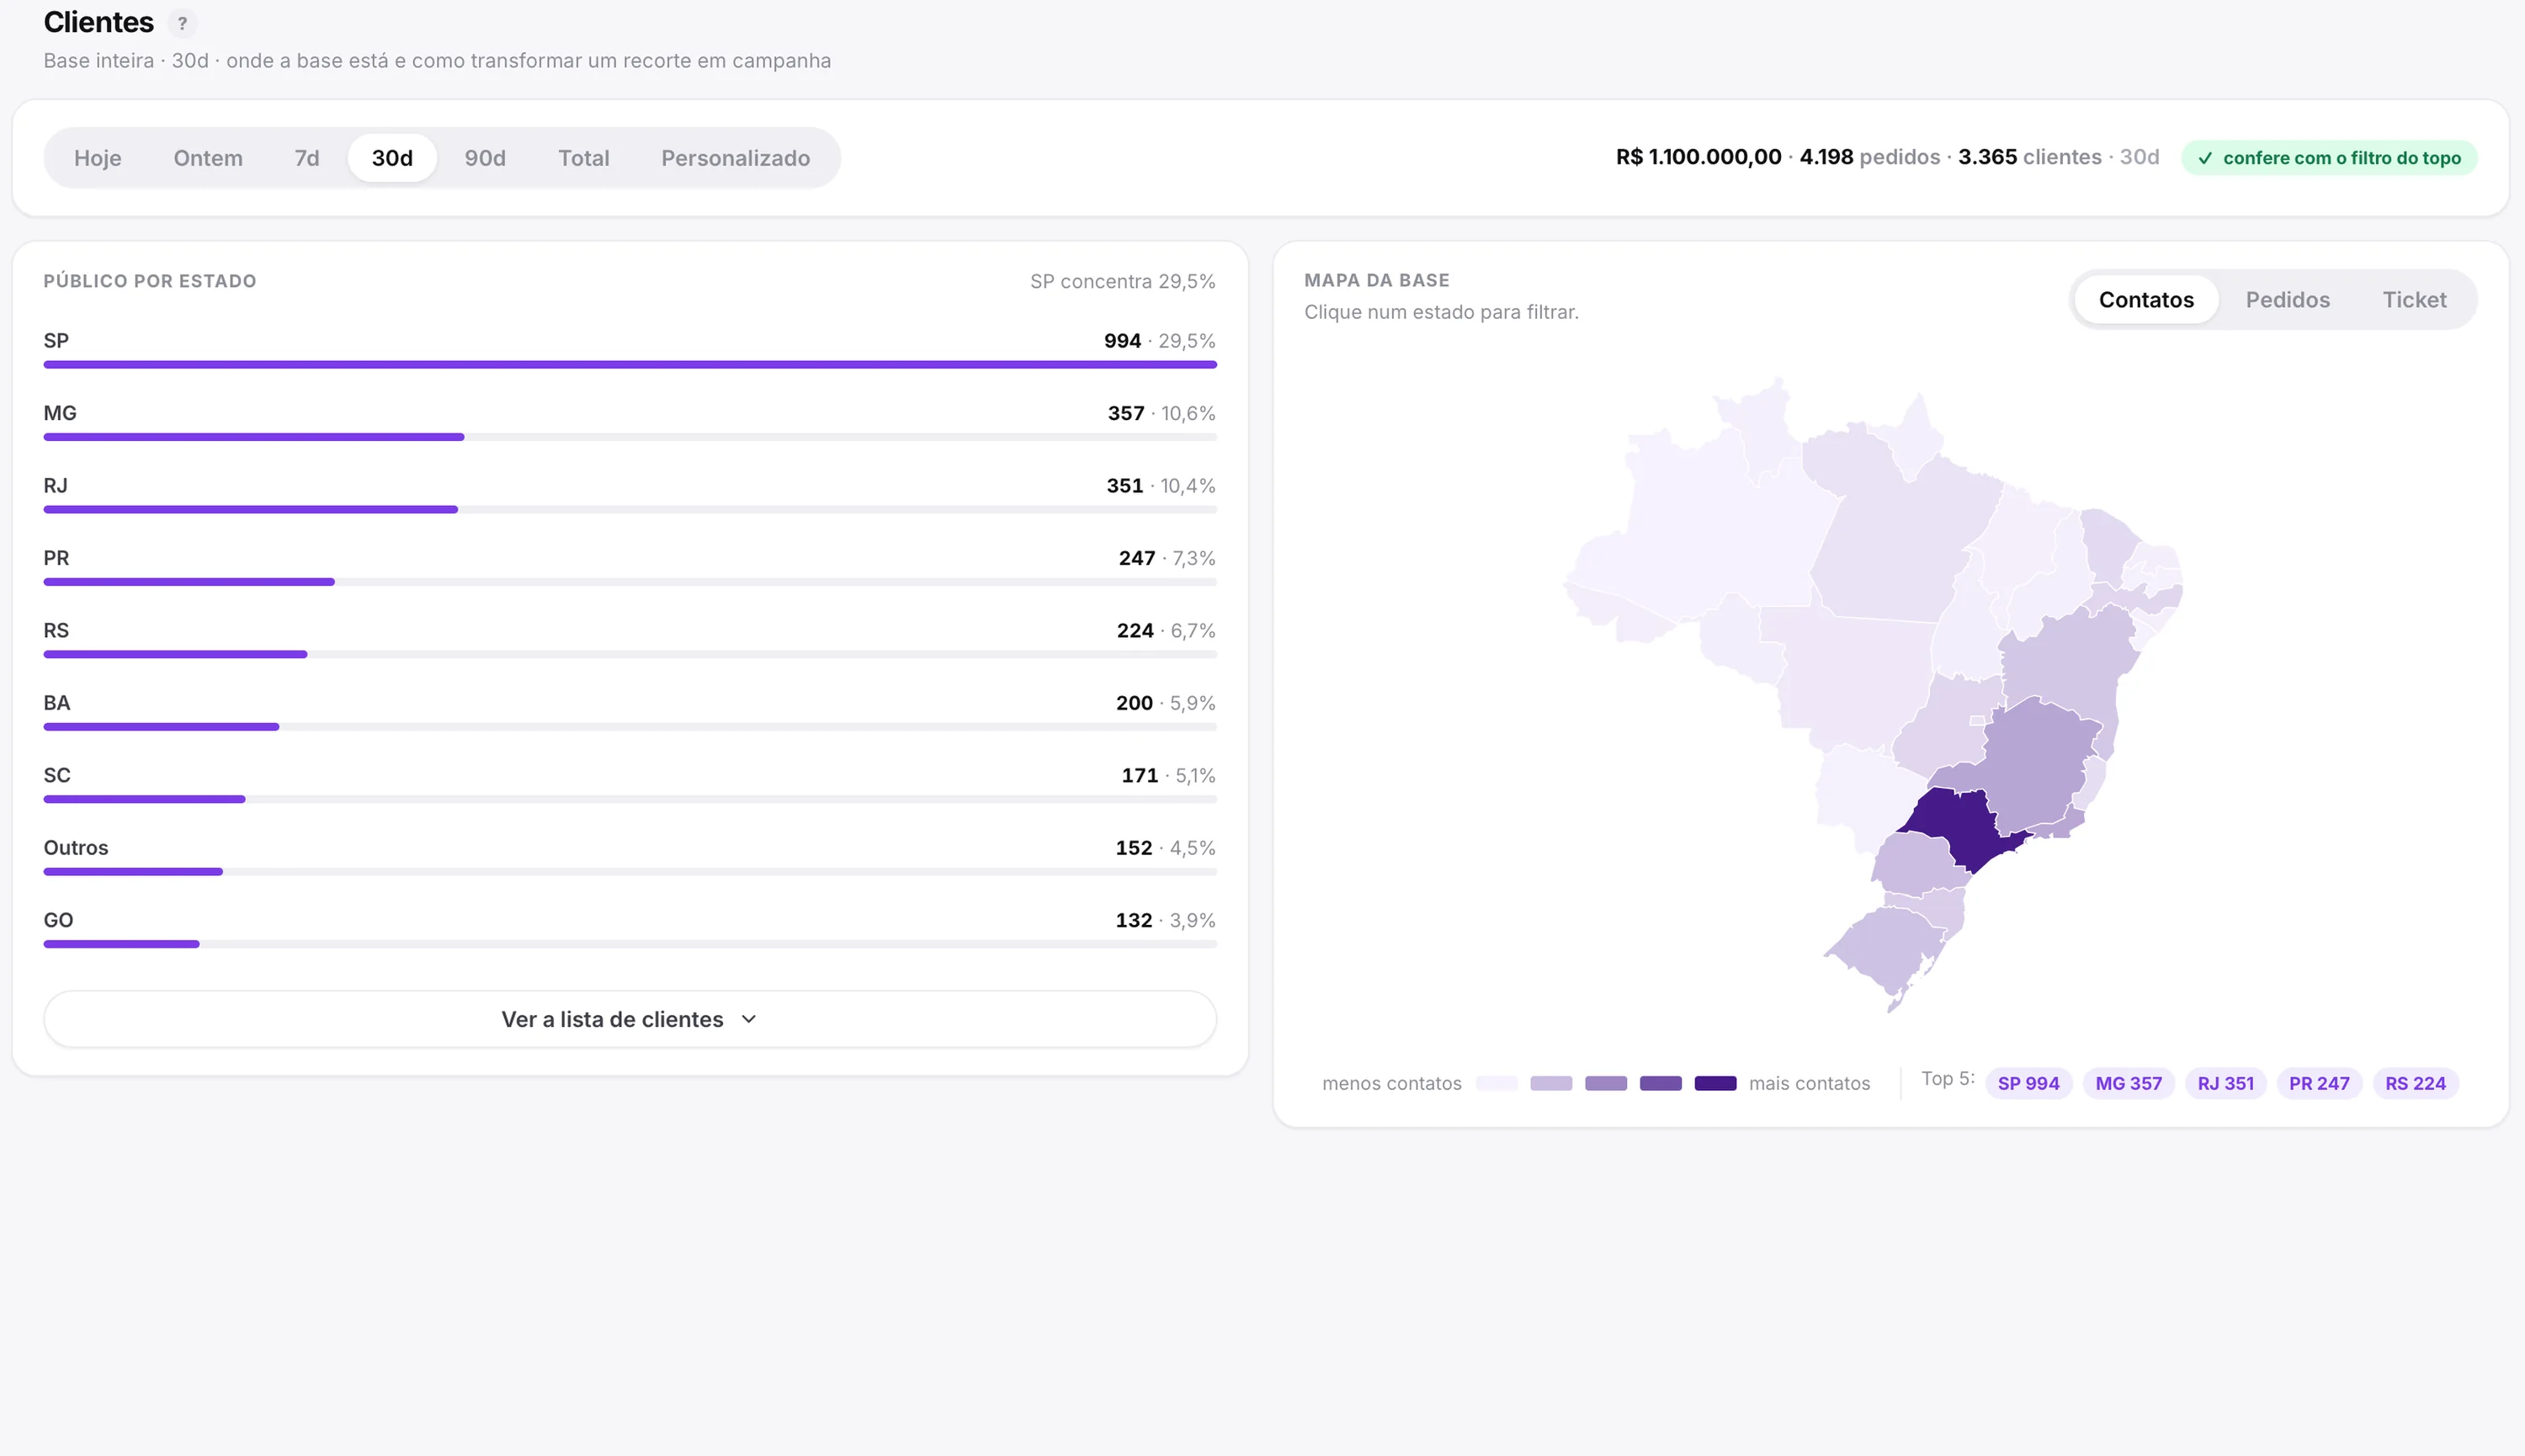Click the MG 357 top-five chip

pos(2128,1084)
